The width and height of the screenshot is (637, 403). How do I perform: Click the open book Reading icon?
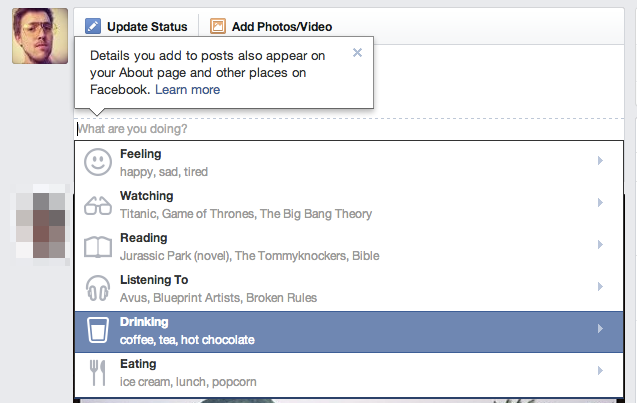[x=98, y=247]
